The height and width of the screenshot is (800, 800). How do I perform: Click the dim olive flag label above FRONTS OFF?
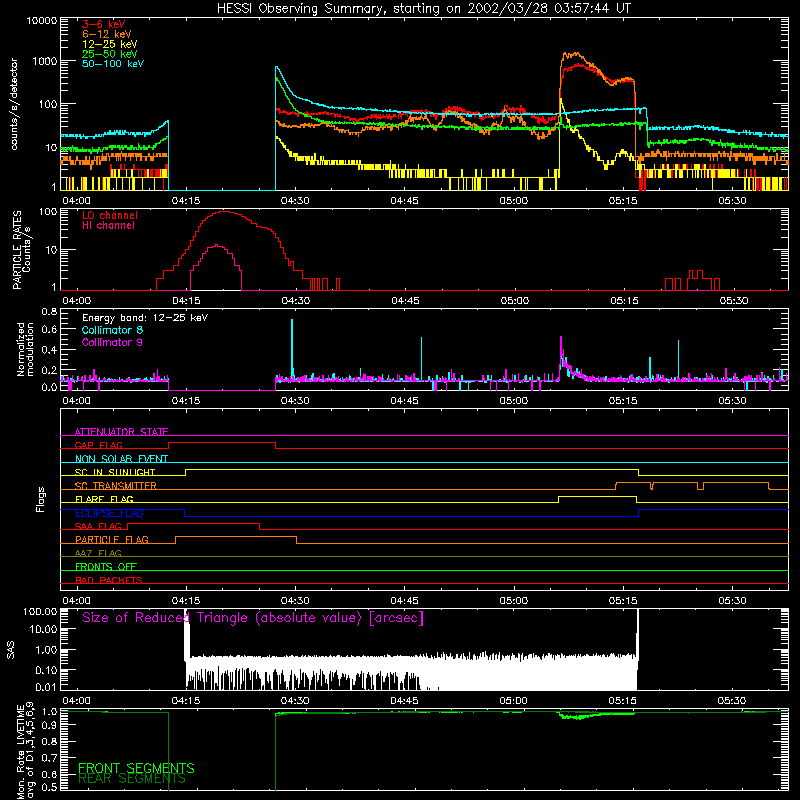coord(98,553)
